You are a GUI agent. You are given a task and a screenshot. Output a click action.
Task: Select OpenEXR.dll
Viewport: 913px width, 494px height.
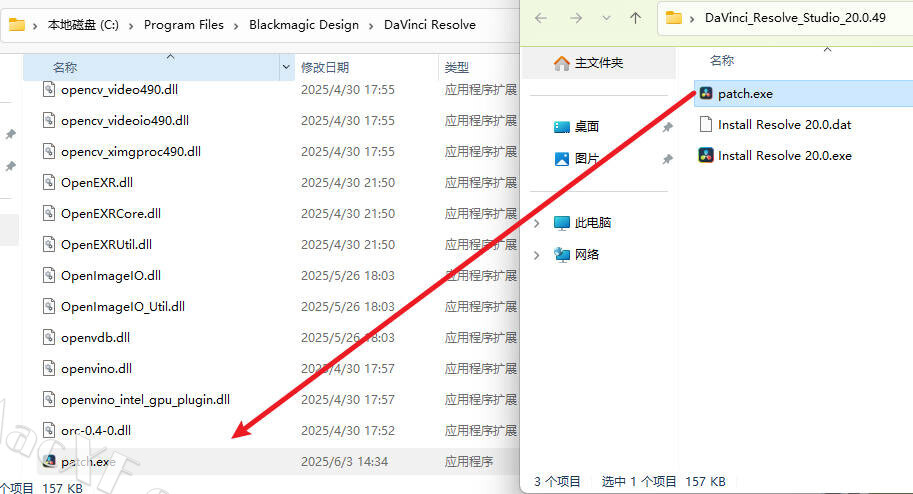97,183
